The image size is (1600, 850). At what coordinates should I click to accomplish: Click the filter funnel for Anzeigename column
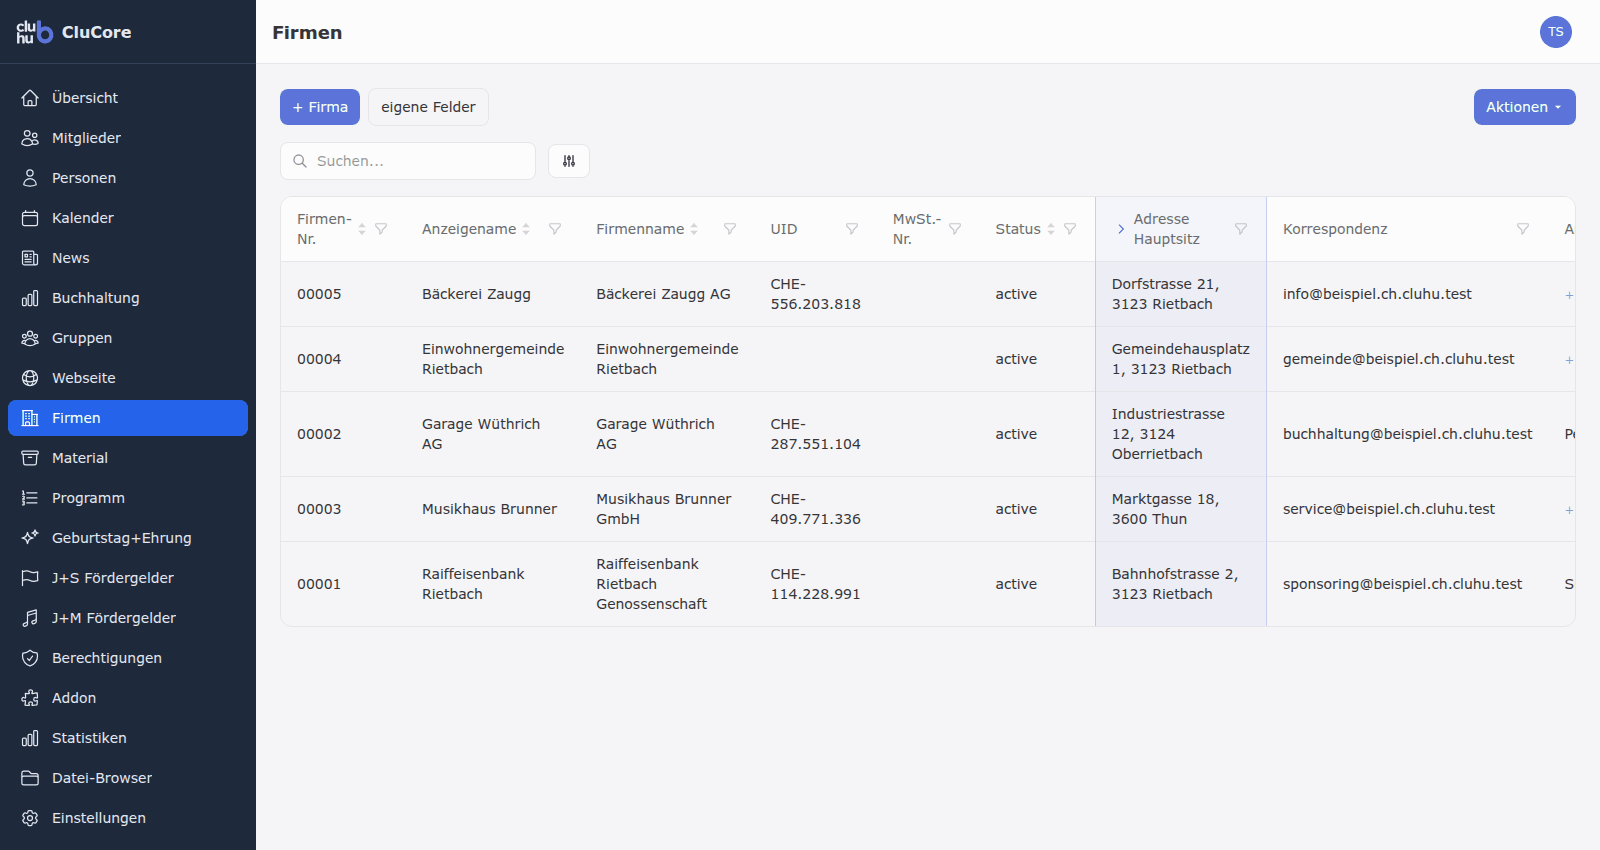[x=555, y=229]
